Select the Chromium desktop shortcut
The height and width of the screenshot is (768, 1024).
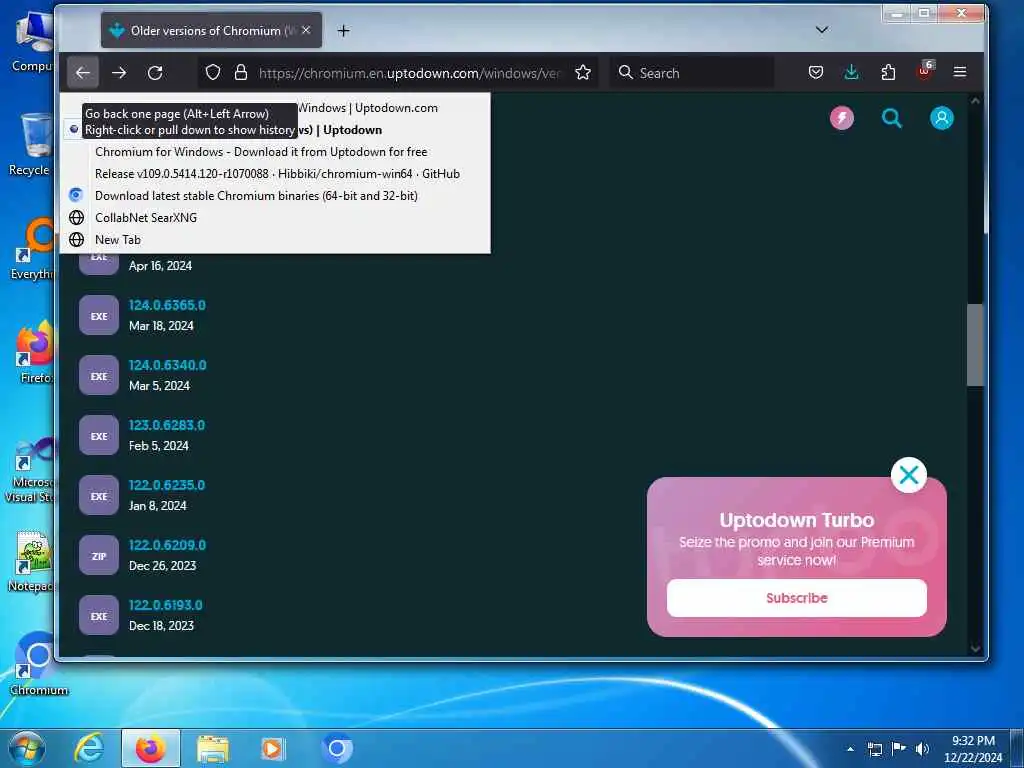click(x=39, y=663)
